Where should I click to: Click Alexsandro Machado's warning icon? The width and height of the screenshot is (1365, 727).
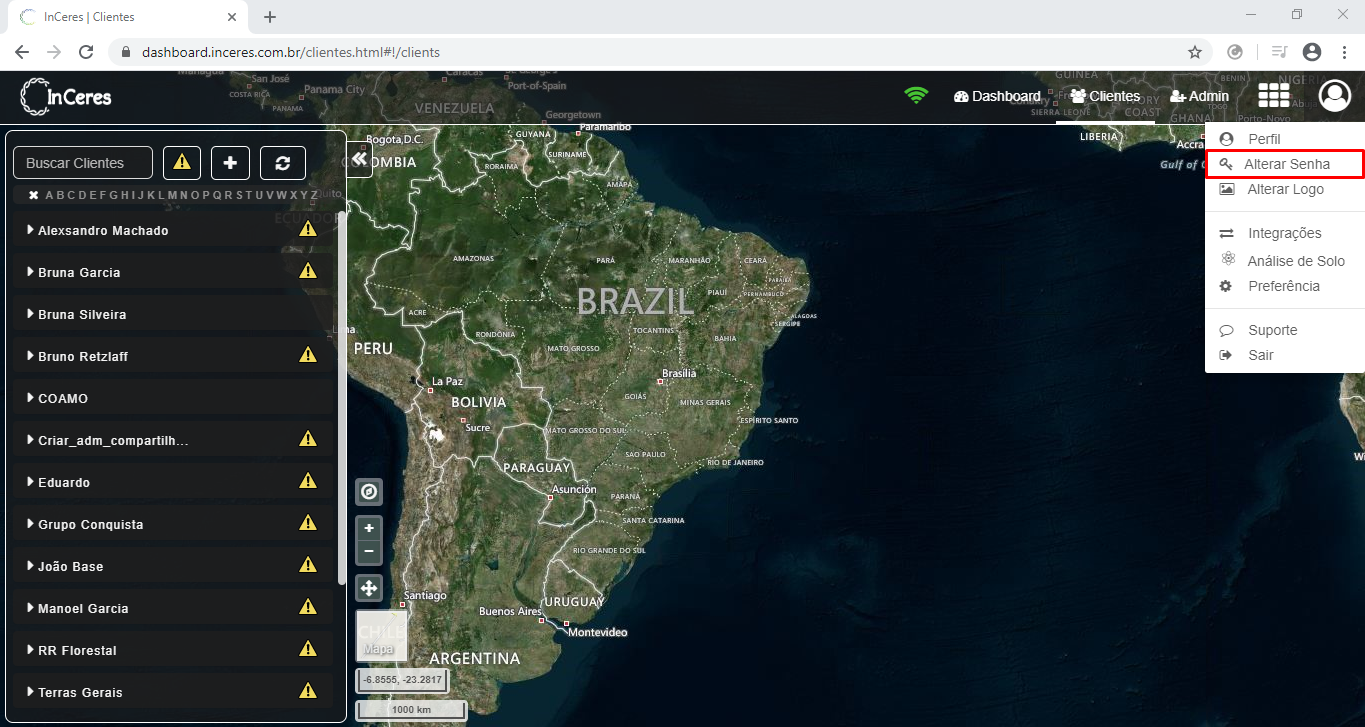click(308, 229)
